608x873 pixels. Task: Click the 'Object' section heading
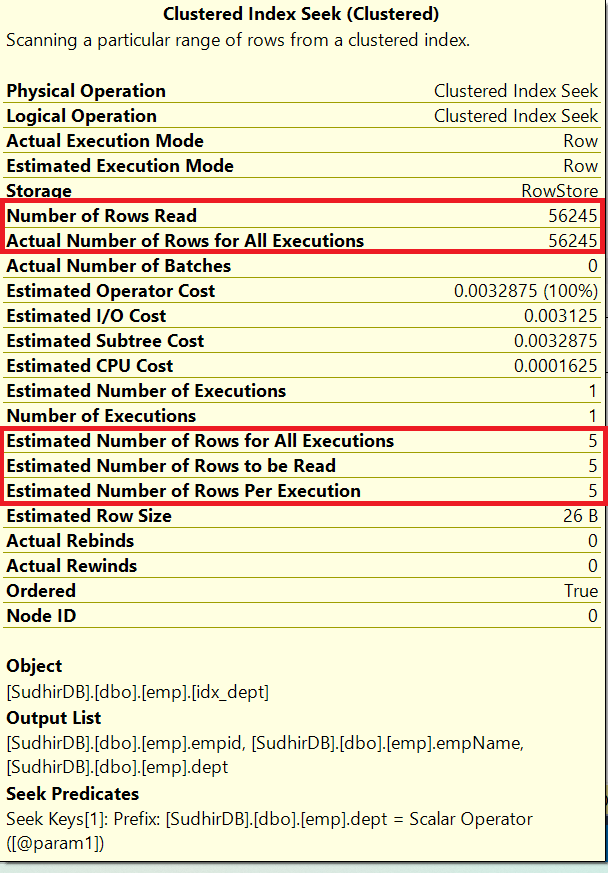34,666
